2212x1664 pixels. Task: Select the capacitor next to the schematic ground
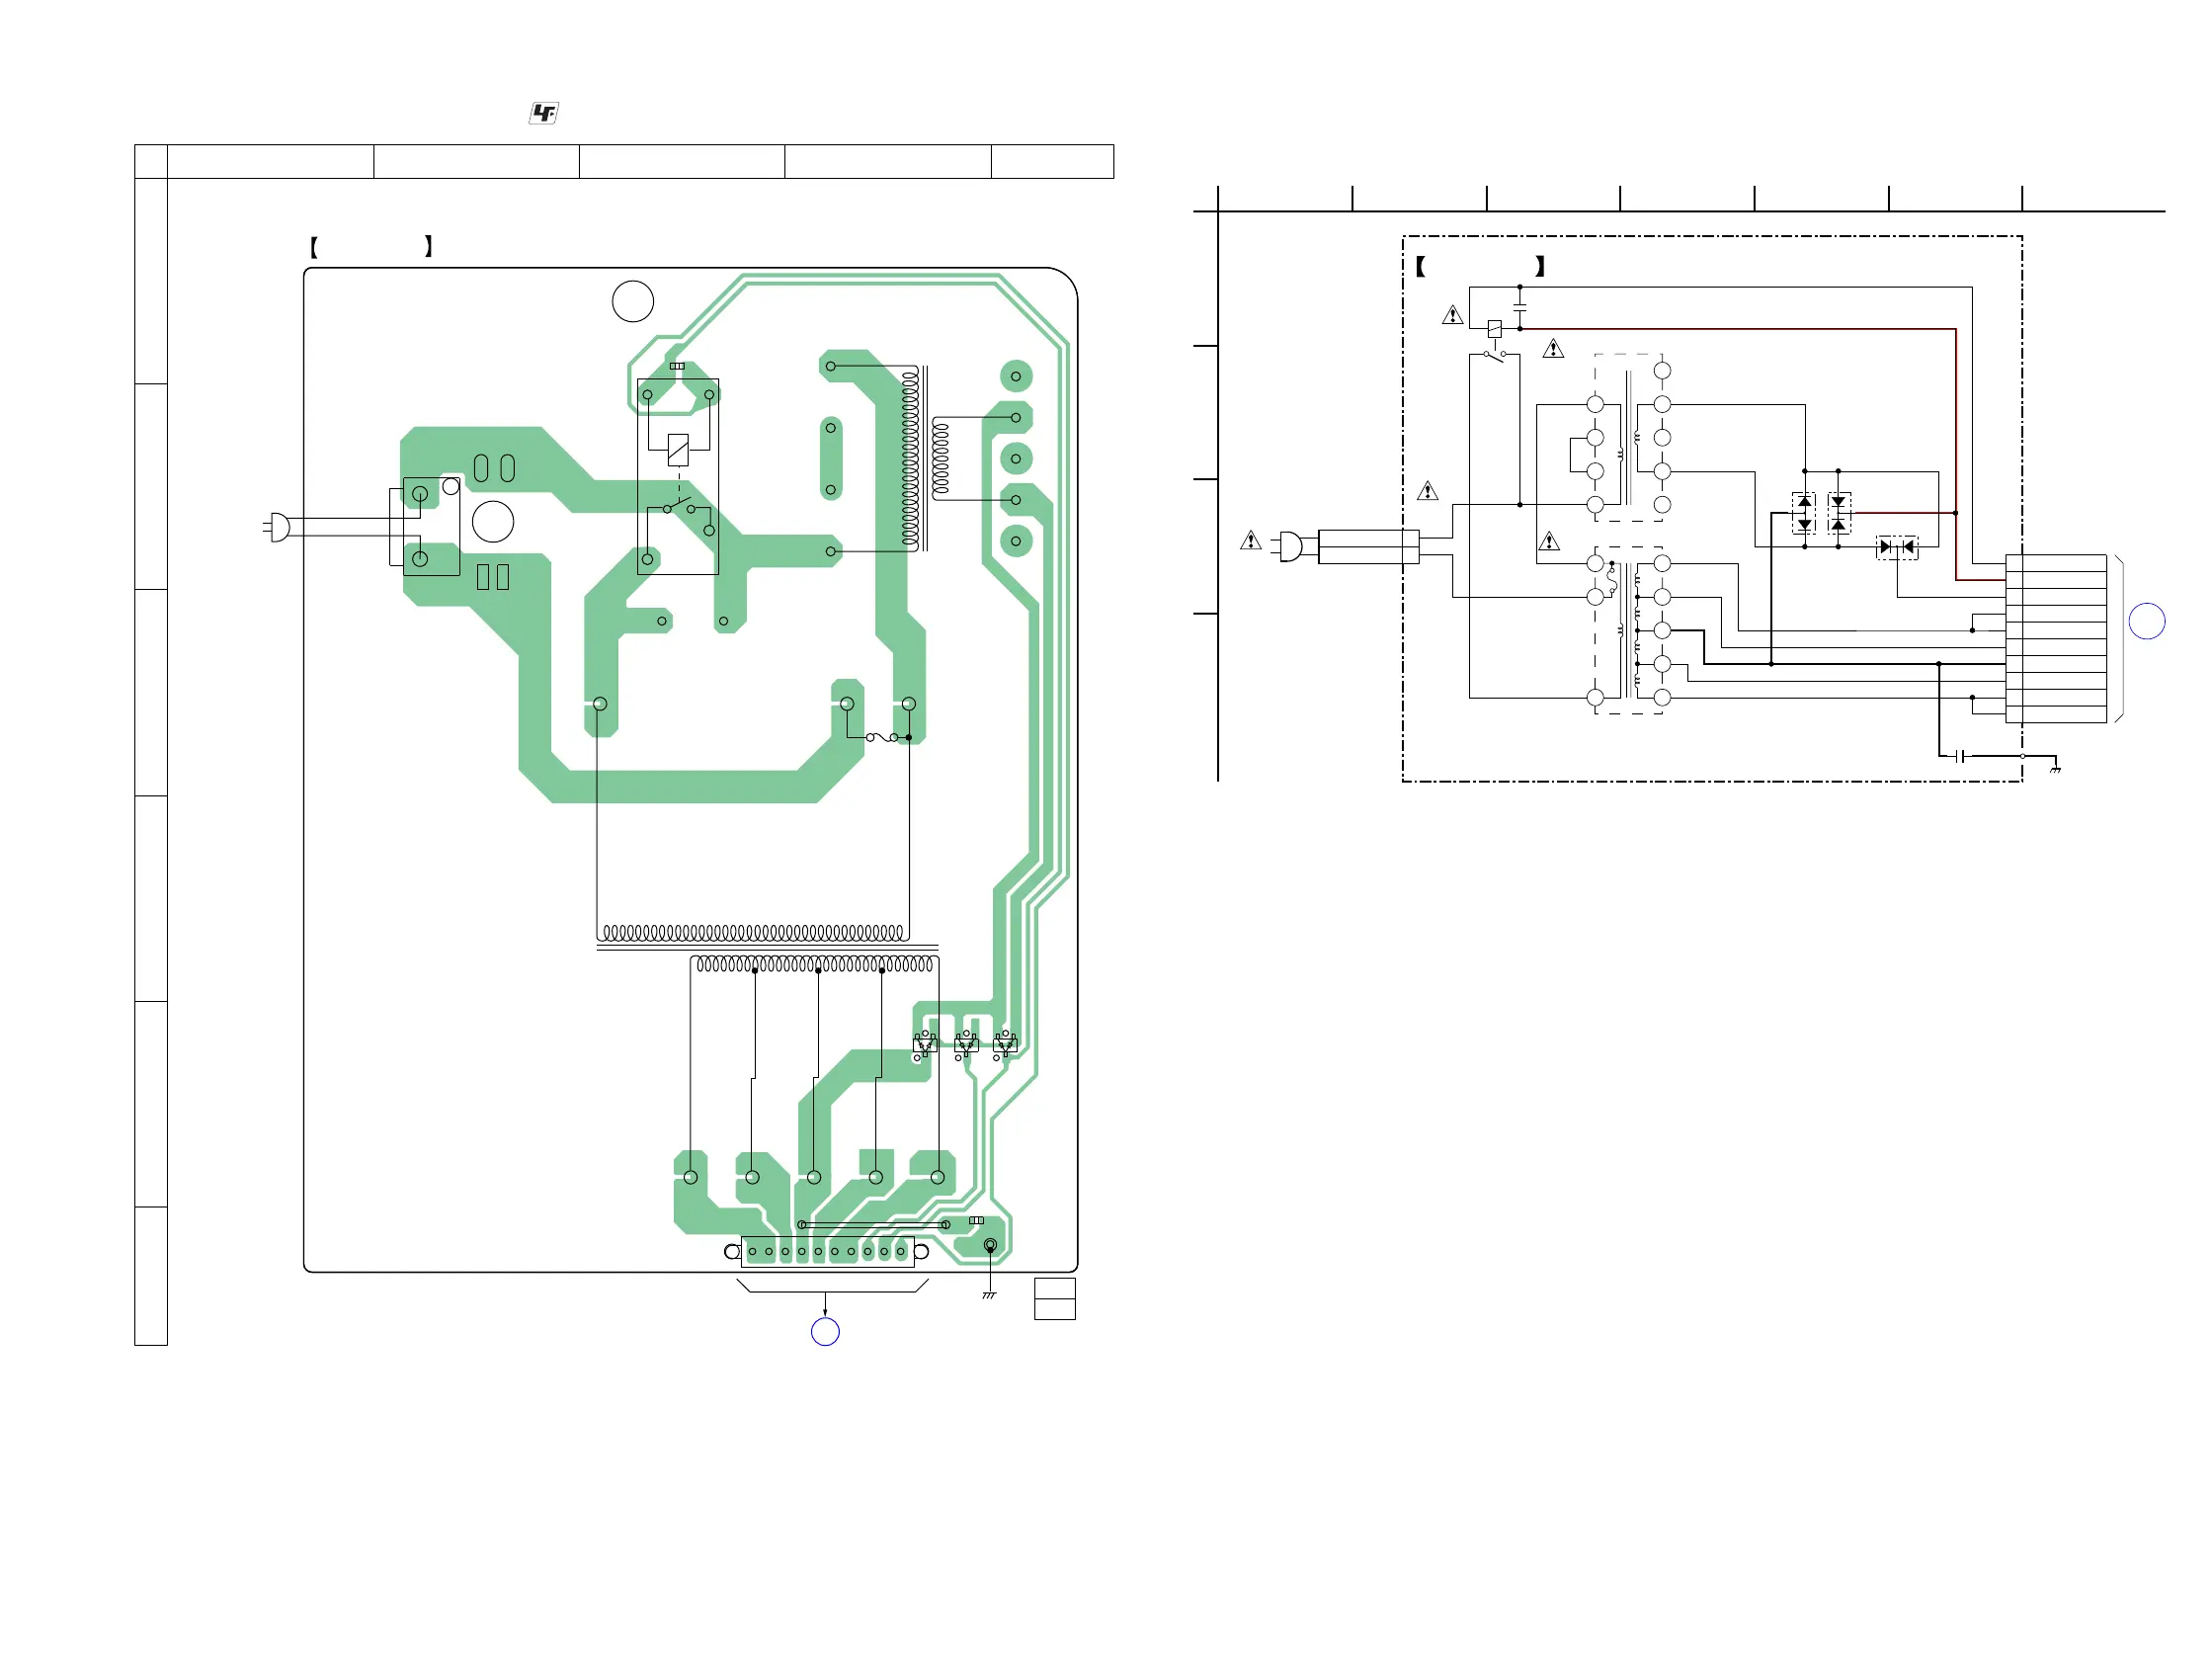[x=1960, y=756]
